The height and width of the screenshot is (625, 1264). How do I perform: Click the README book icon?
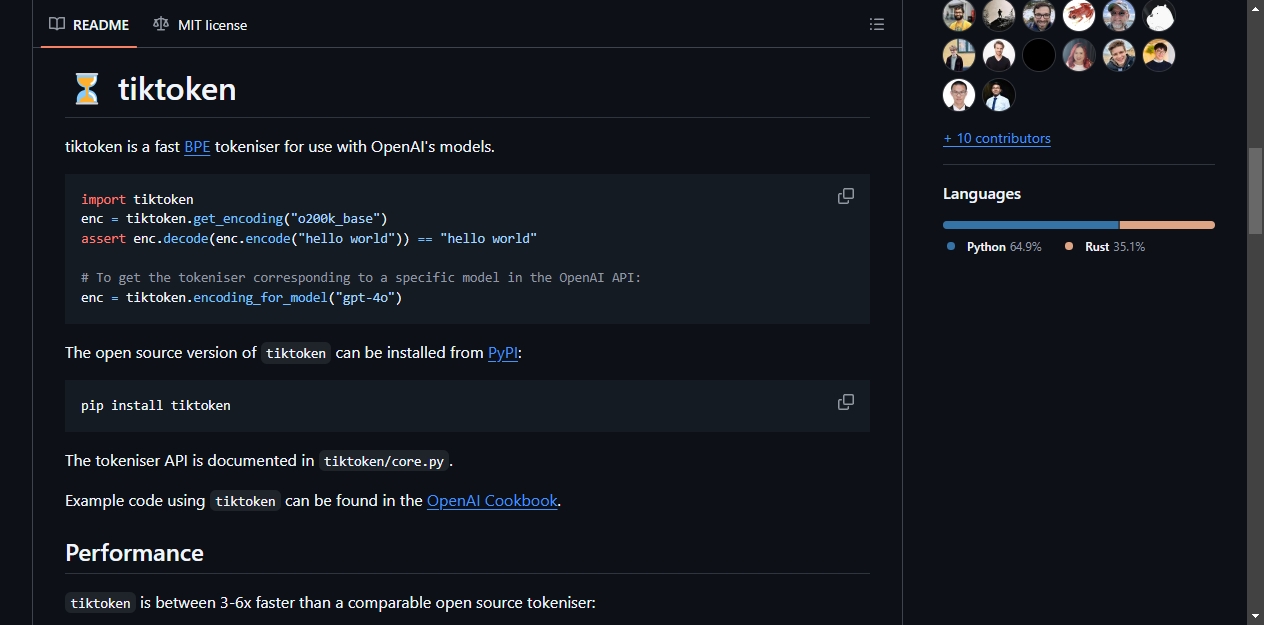point(57,24)
